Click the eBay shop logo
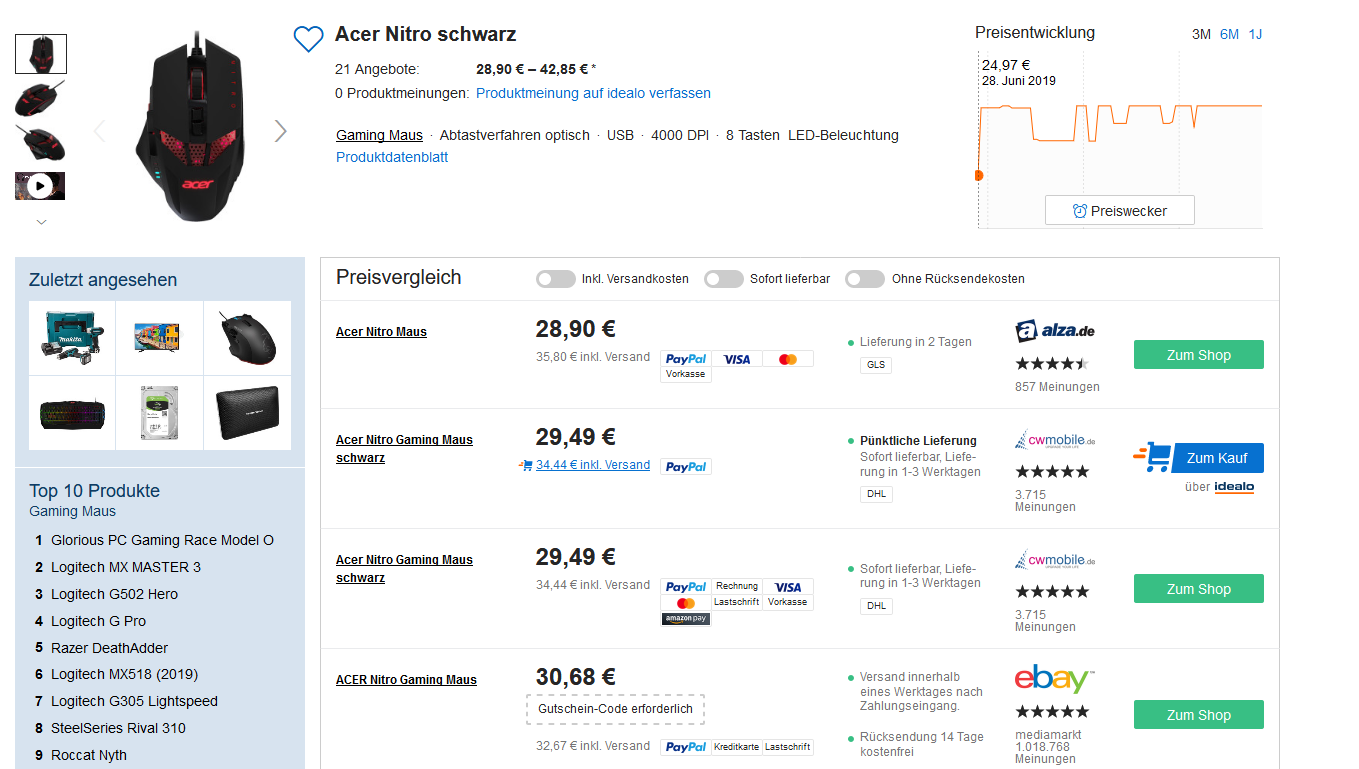 1055,679
